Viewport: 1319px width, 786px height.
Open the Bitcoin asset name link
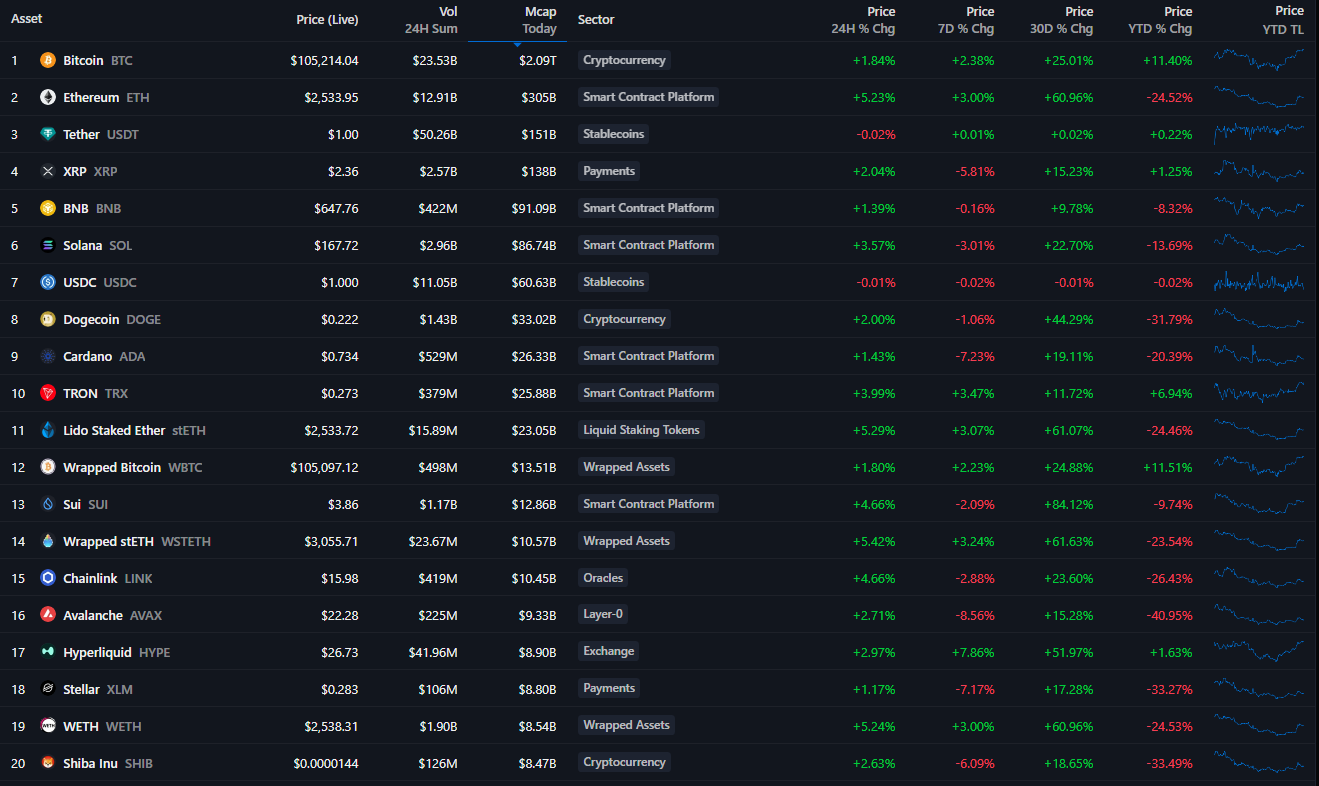83,60
